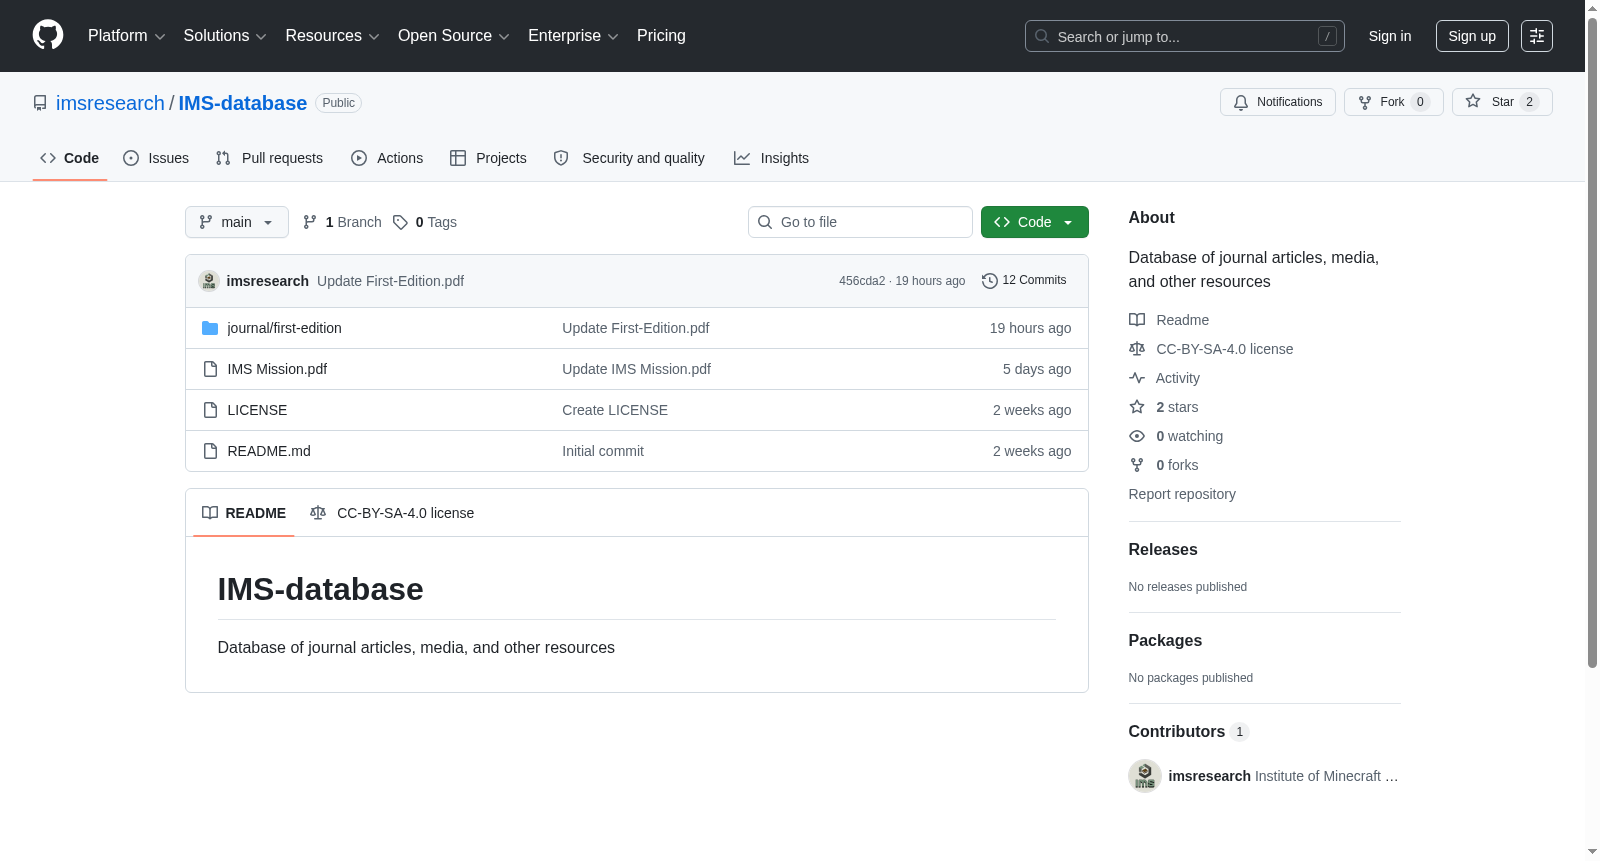Select the README tab in the file viewer
The height and width of the screenshot is (861, 1600).
click(x=244, y=513)
